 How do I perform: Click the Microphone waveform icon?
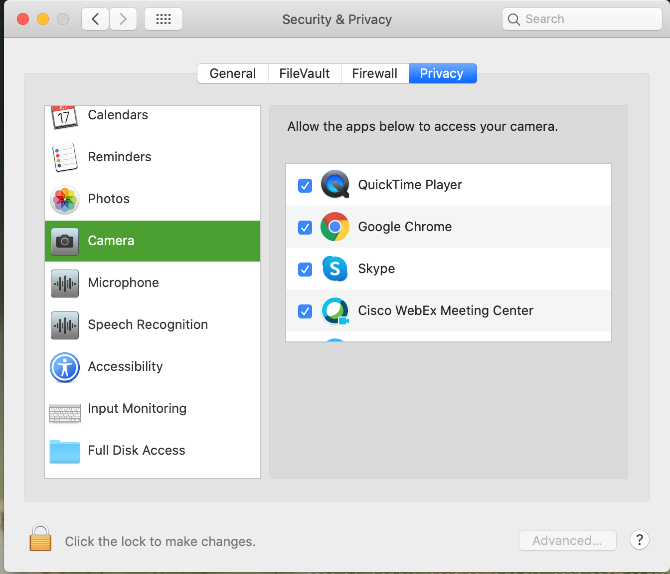(65, 283)
